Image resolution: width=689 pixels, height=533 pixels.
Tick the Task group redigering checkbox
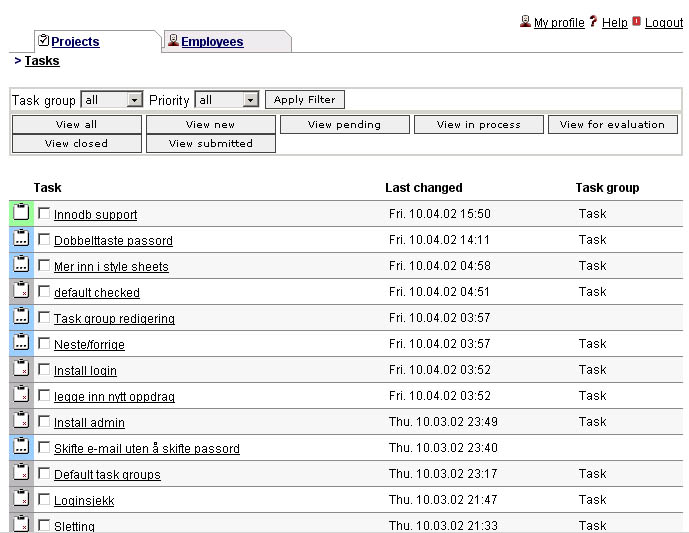click(x=44, y=317)
